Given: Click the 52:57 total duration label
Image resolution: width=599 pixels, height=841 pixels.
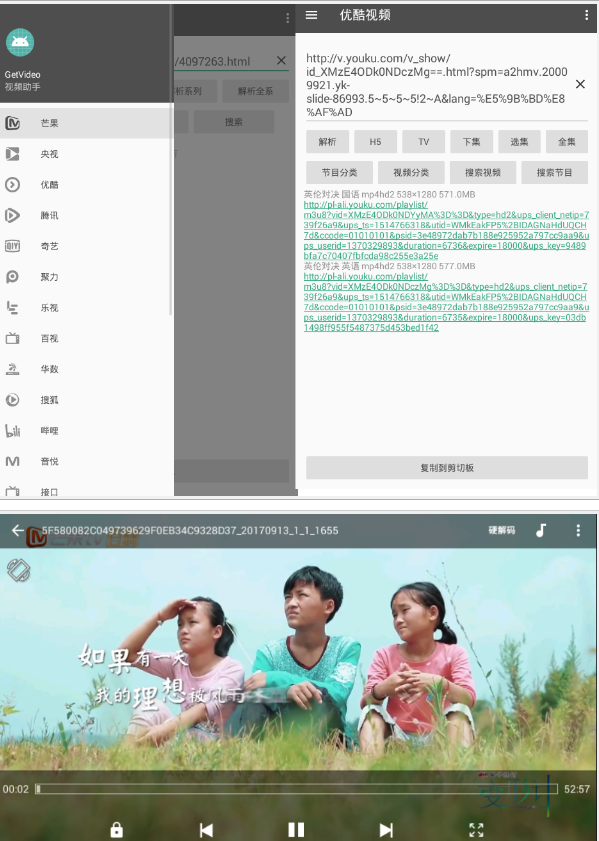Looking at the screenshot, I should [x=576, y=789].
